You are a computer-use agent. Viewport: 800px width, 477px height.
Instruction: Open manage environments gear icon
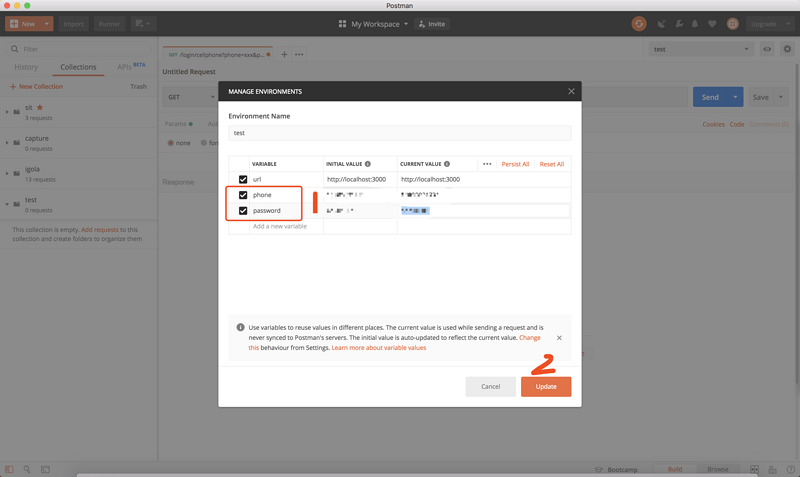coord(787,49)
